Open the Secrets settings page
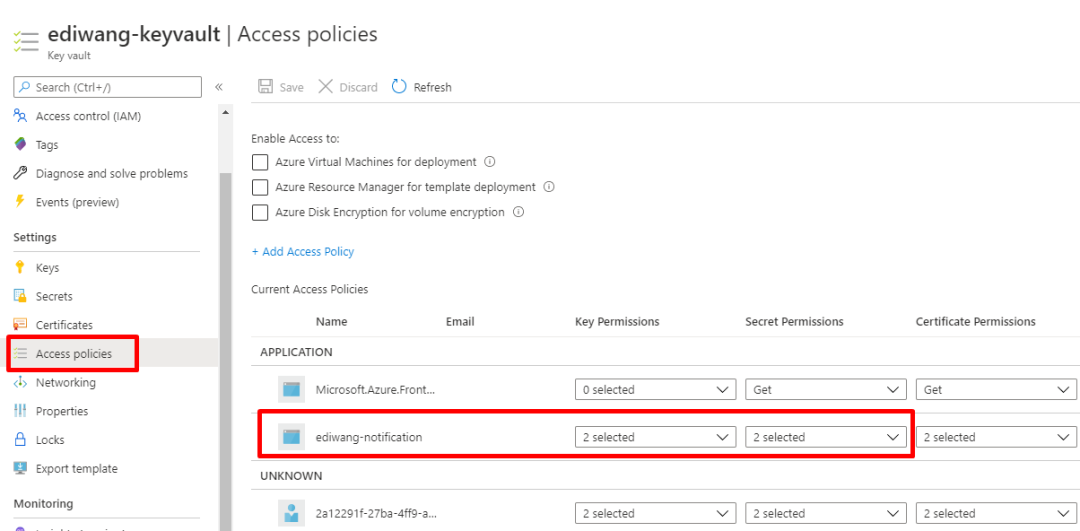 tap(54, 296)
